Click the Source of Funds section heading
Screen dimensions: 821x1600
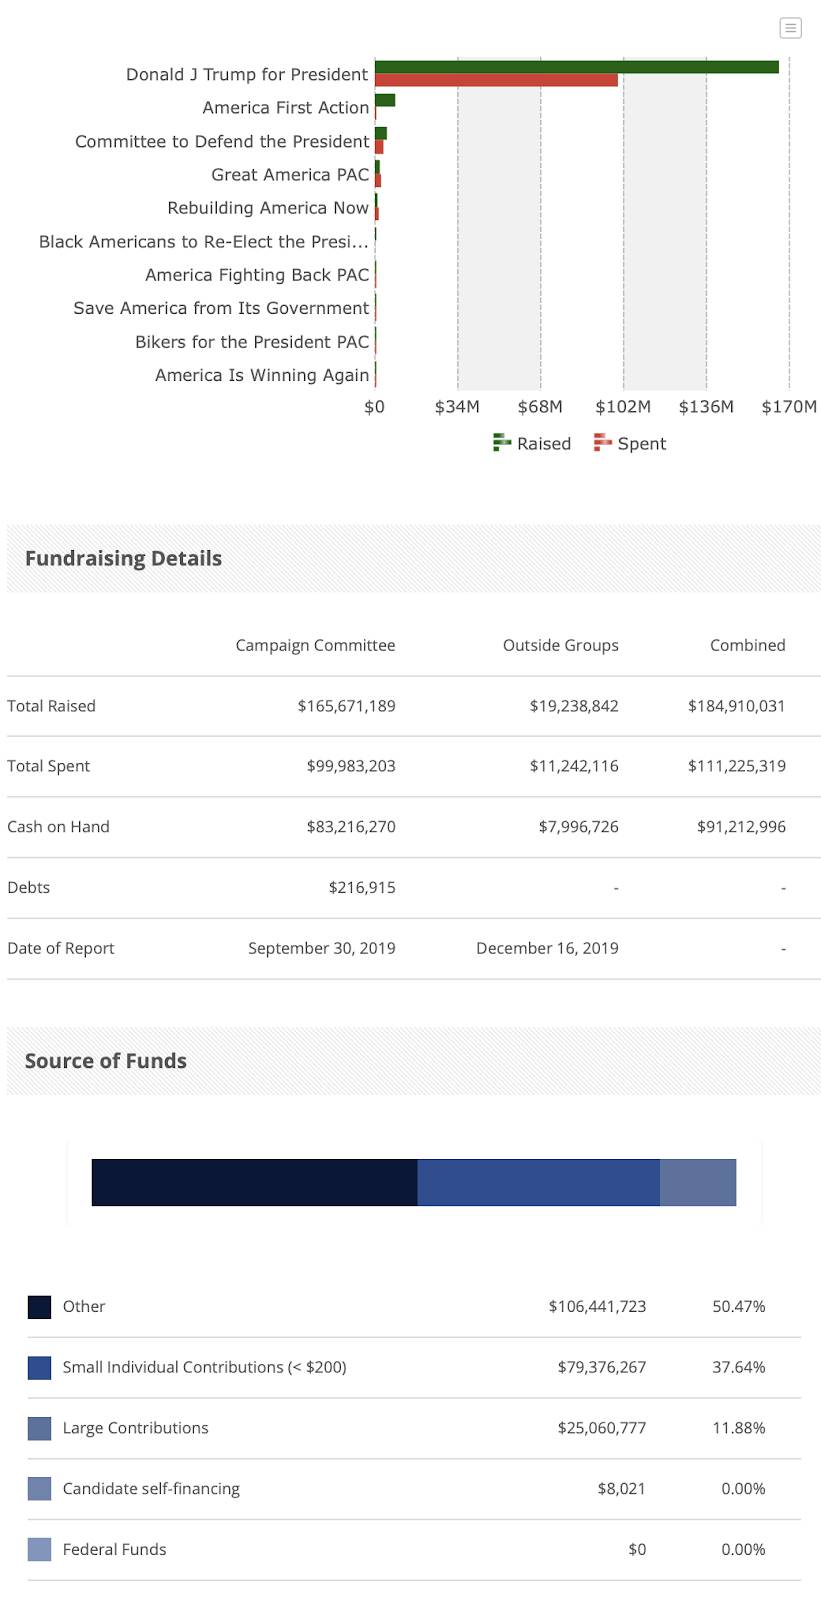(106, 1061)
